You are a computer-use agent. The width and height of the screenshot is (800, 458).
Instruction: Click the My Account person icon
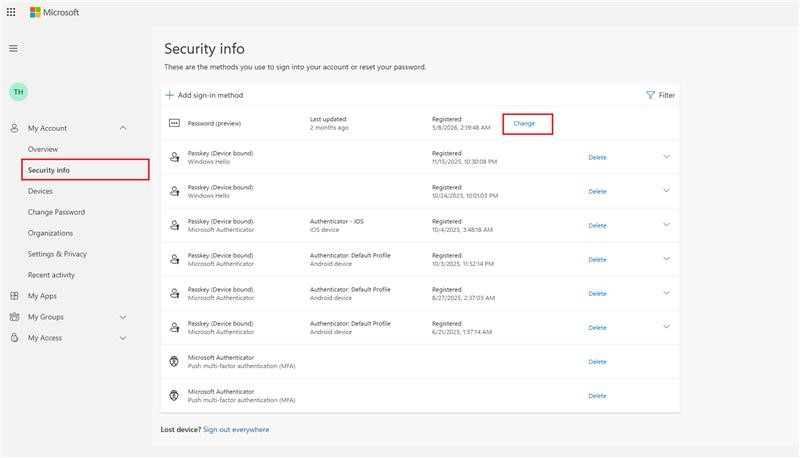14,128
